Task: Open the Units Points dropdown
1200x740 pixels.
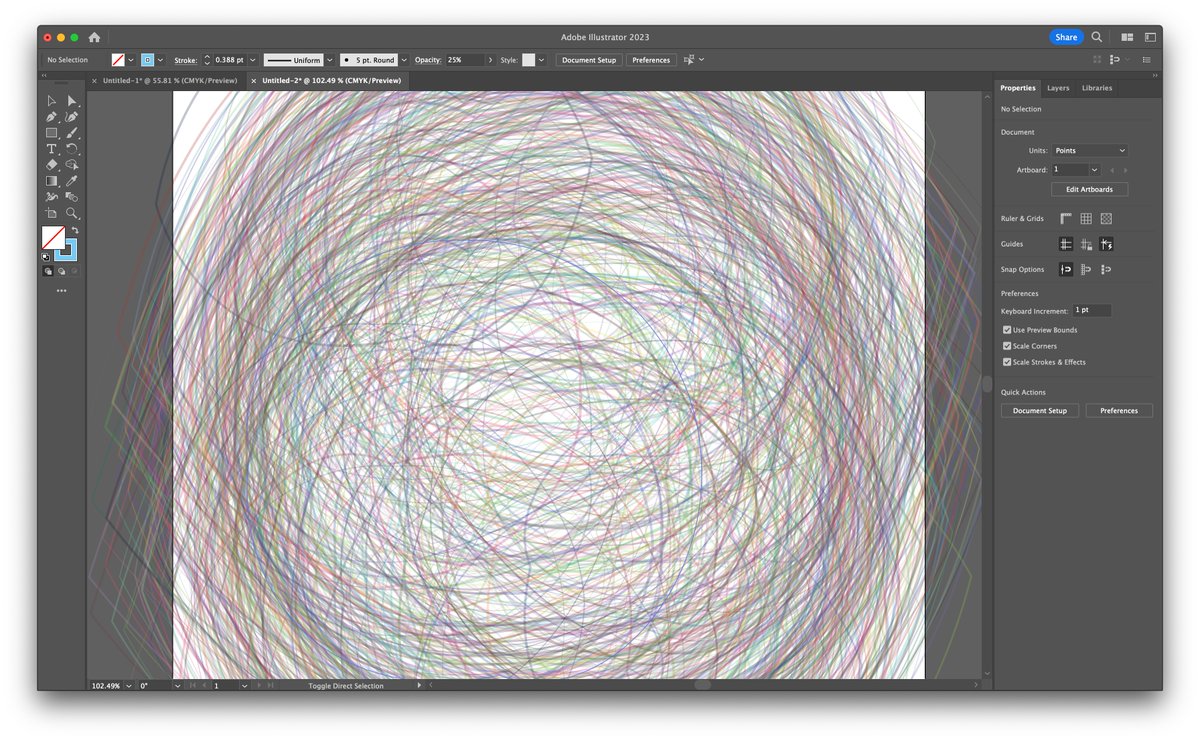Action: click(1090, 150)
